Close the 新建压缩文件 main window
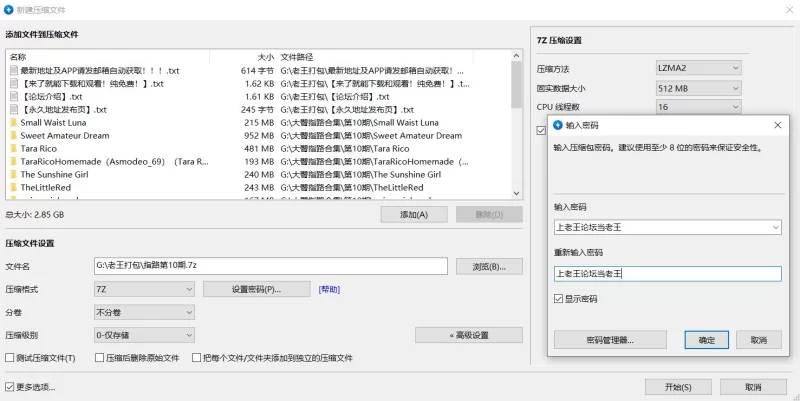This screenshot has height=401, width=800. point(789,10)
